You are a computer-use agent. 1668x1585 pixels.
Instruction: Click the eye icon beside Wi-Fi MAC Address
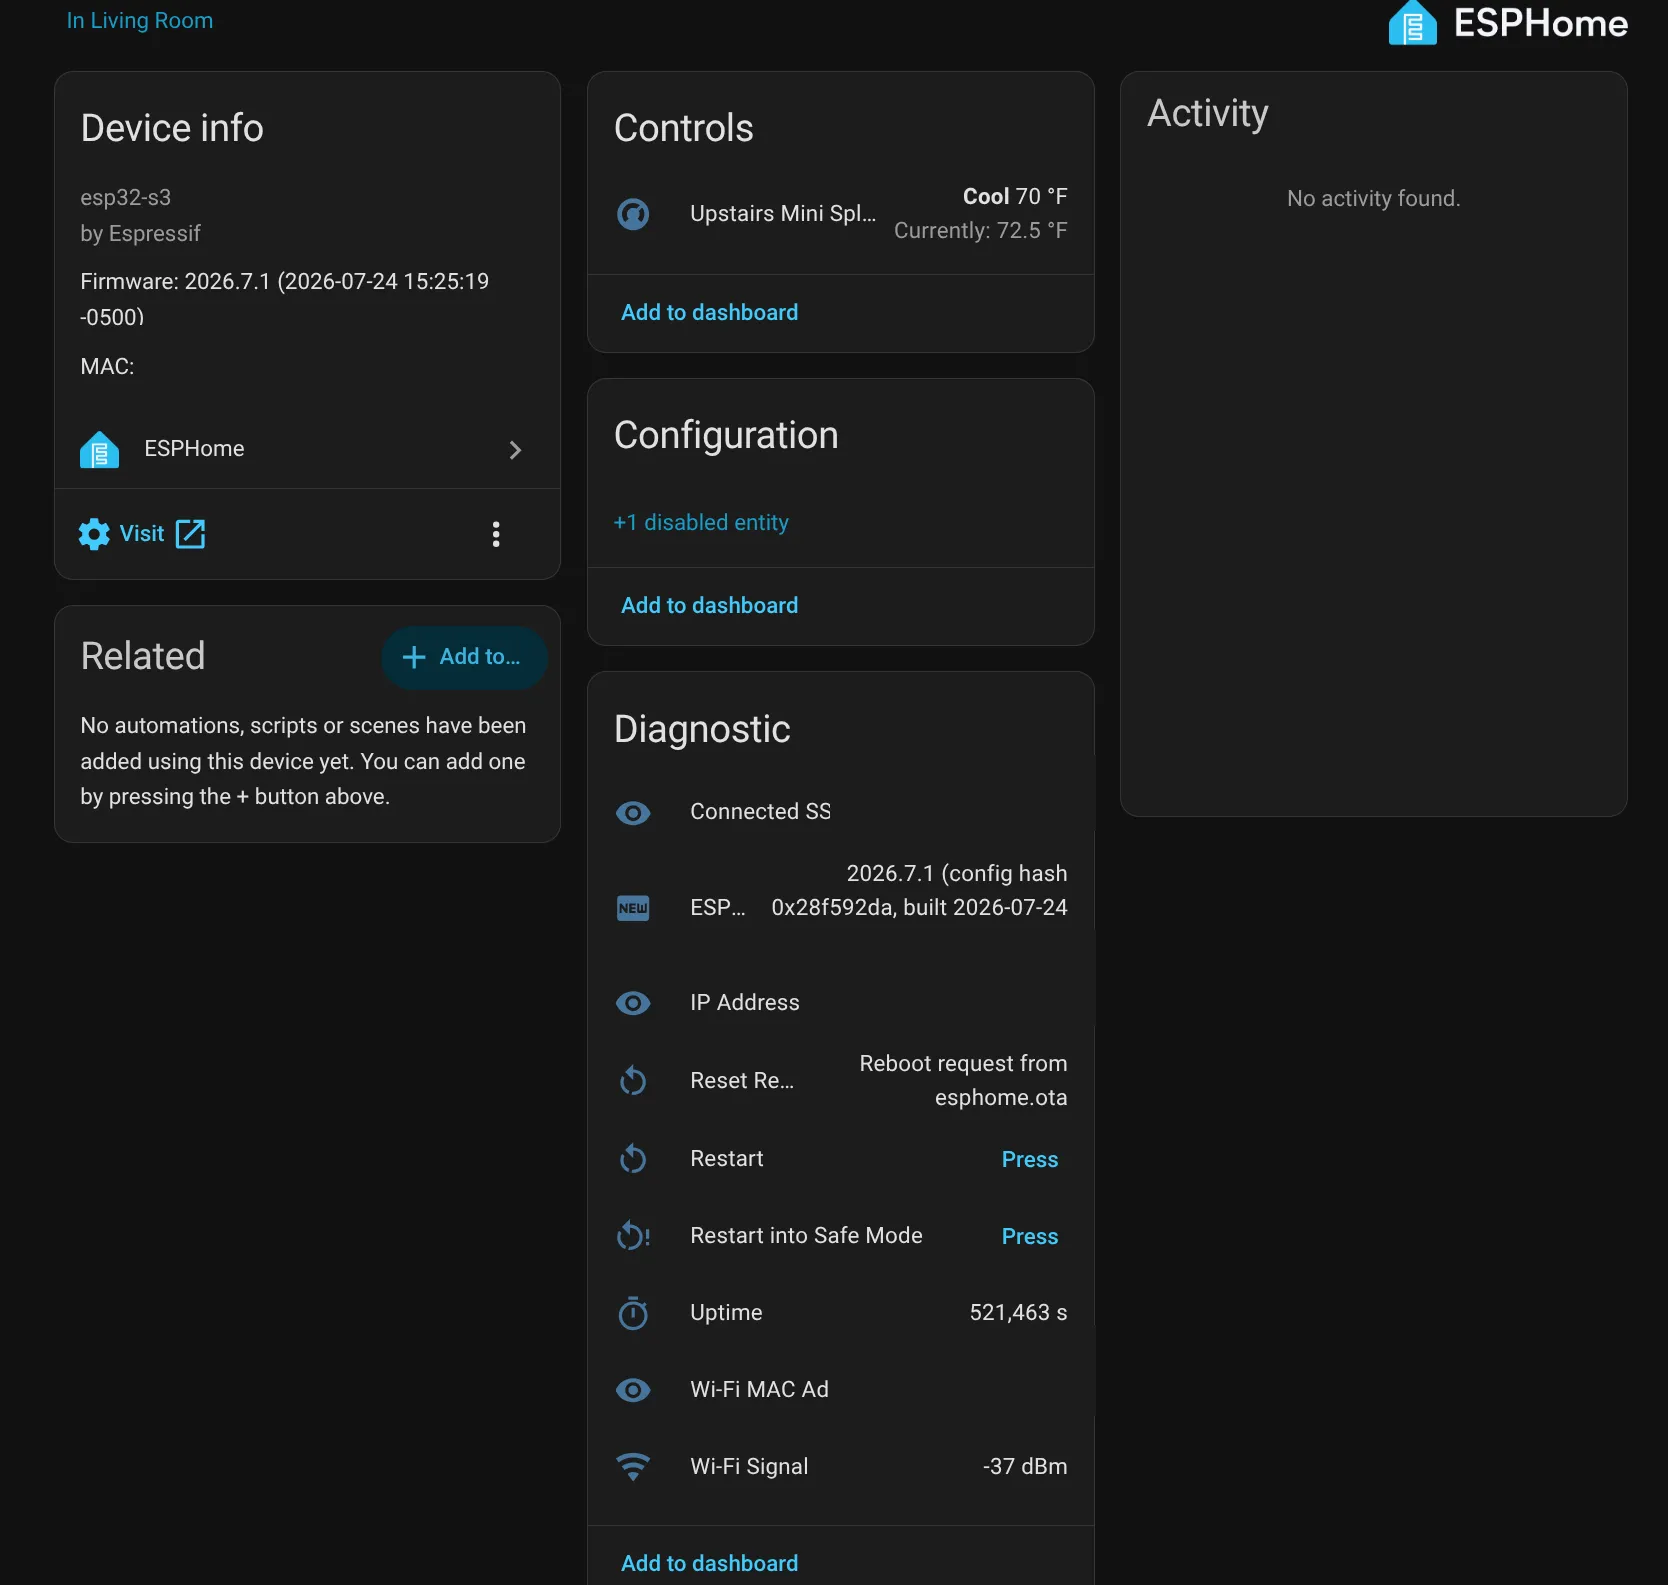(633, 1390)
